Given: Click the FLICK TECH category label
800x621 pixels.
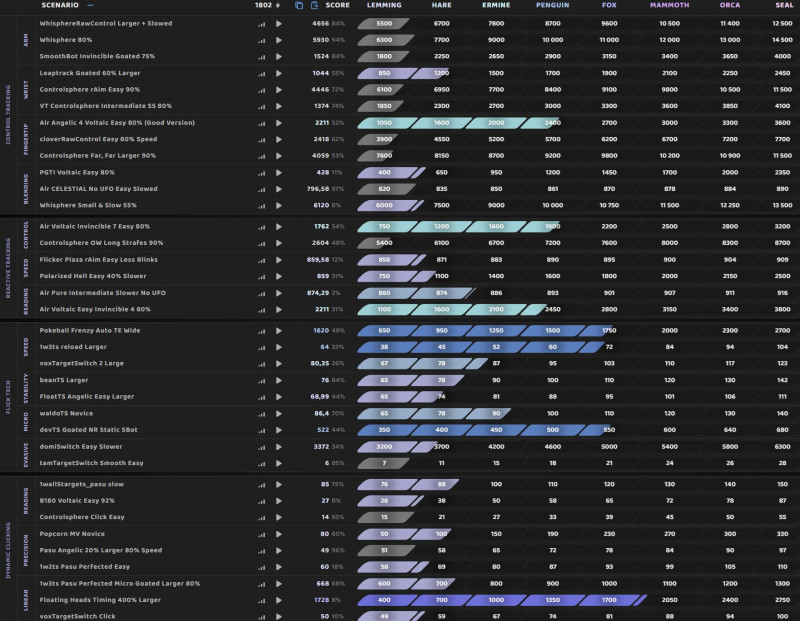Looking at the screenshot, I should pos(8,396).
